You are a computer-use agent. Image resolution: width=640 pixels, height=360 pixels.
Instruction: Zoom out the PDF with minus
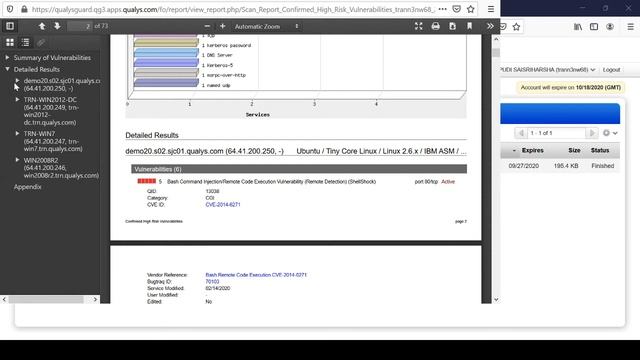[207, 26]
